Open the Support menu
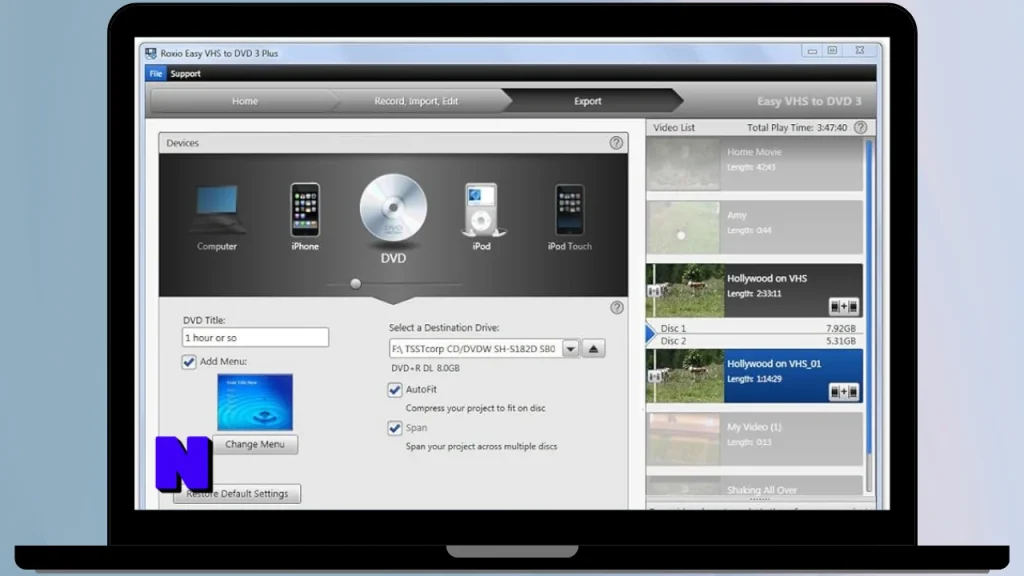Viewport: 1024px width, 576px height. click(x=185, y=74)
